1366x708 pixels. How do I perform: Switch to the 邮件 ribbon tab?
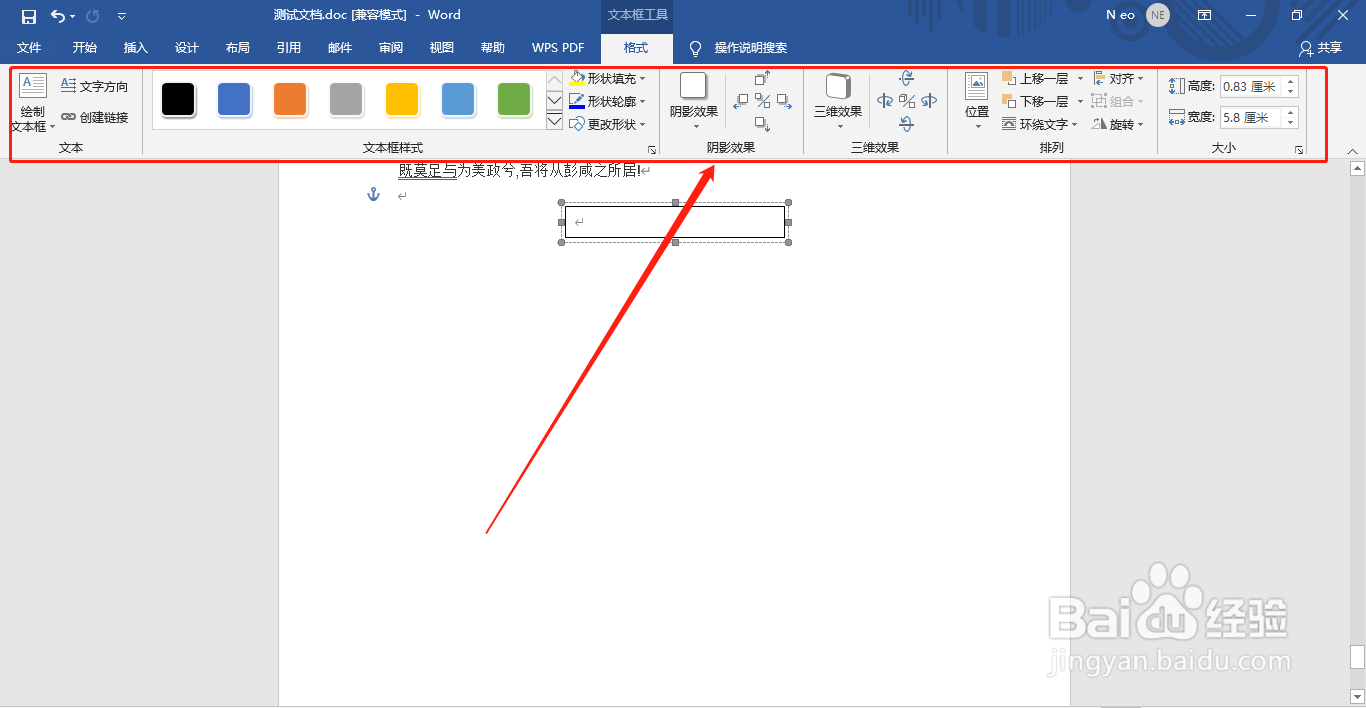point(340,48)
